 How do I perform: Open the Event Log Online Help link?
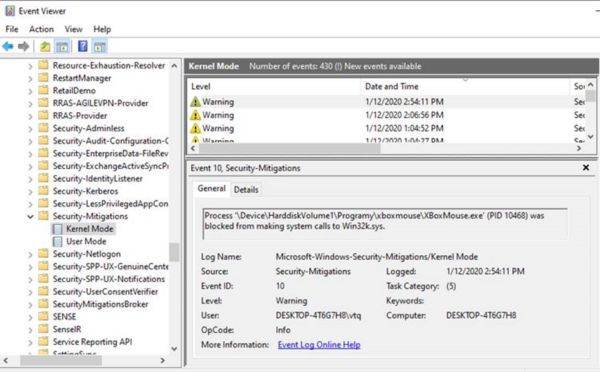click(319, 345)
